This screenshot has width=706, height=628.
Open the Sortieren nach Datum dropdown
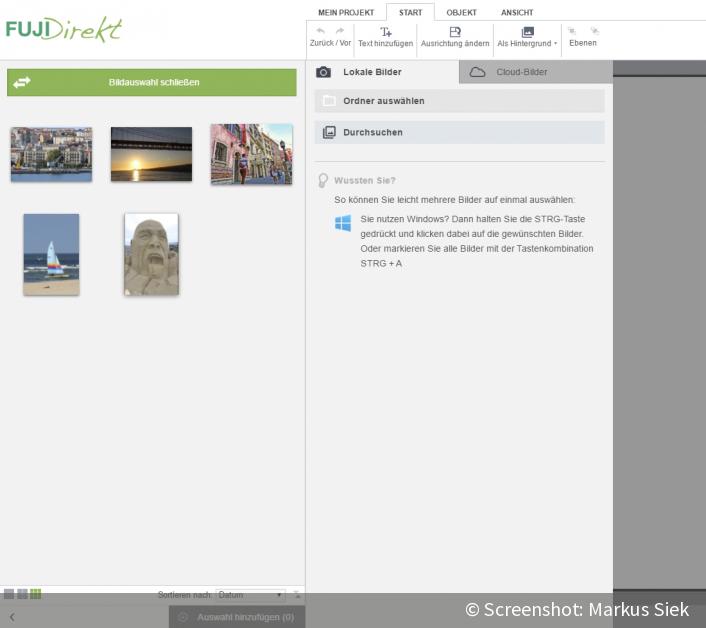pyautogui.click(x=250, y=595)
